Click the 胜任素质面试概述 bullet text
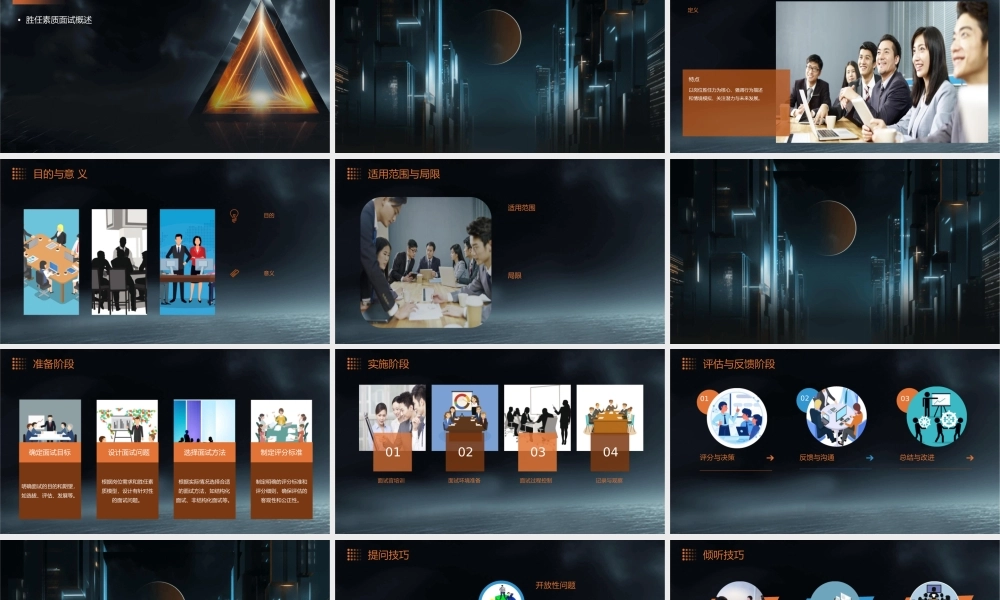Image resolution: width=1000 pixels, height=600 pixels. [x=59, y=20]
